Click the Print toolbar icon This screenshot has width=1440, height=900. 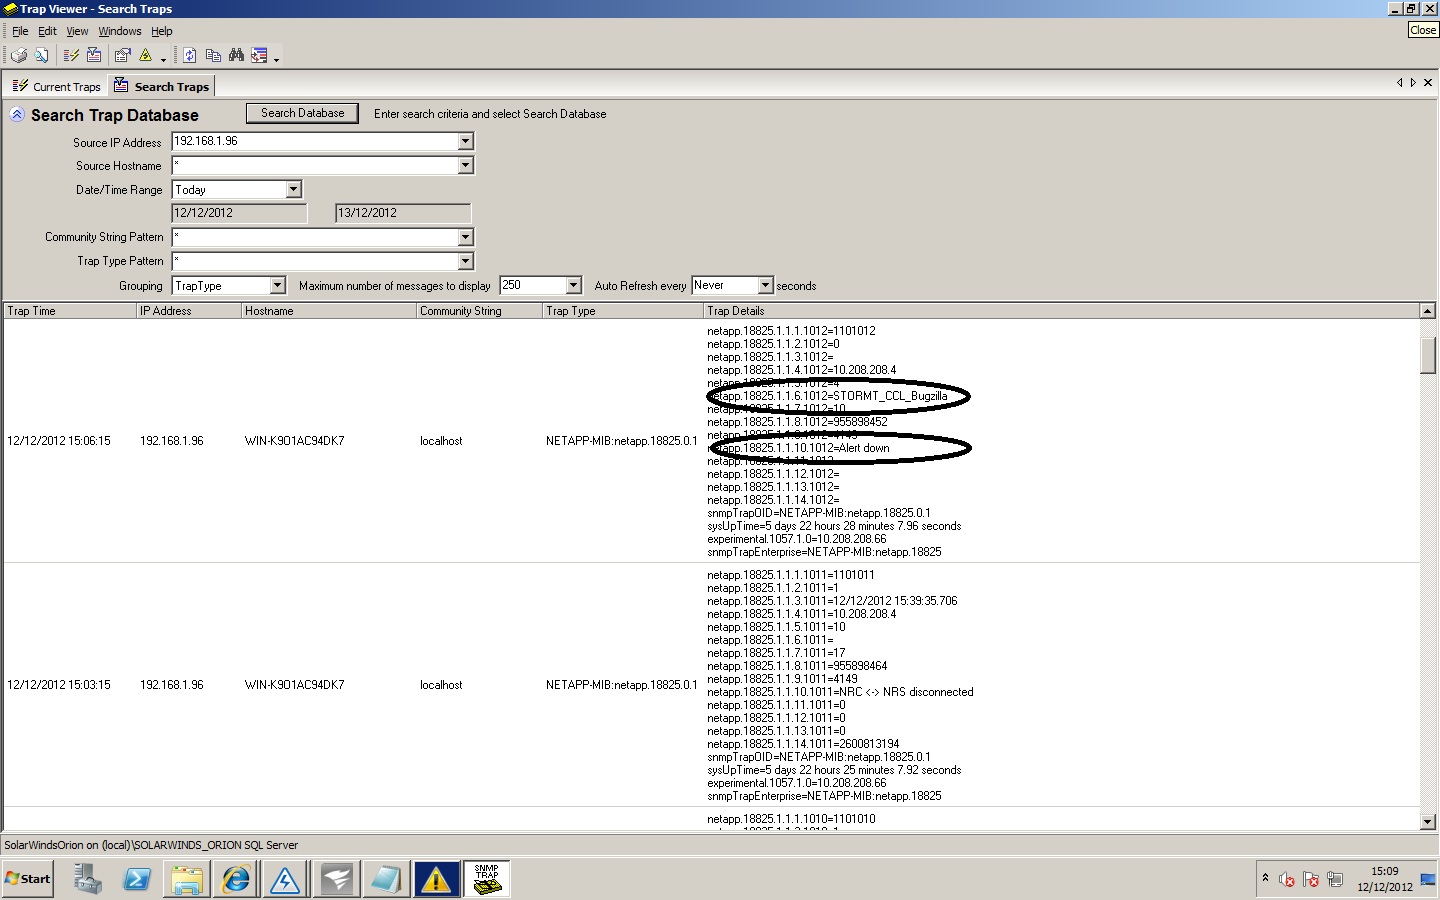click(x=19, y=55)
